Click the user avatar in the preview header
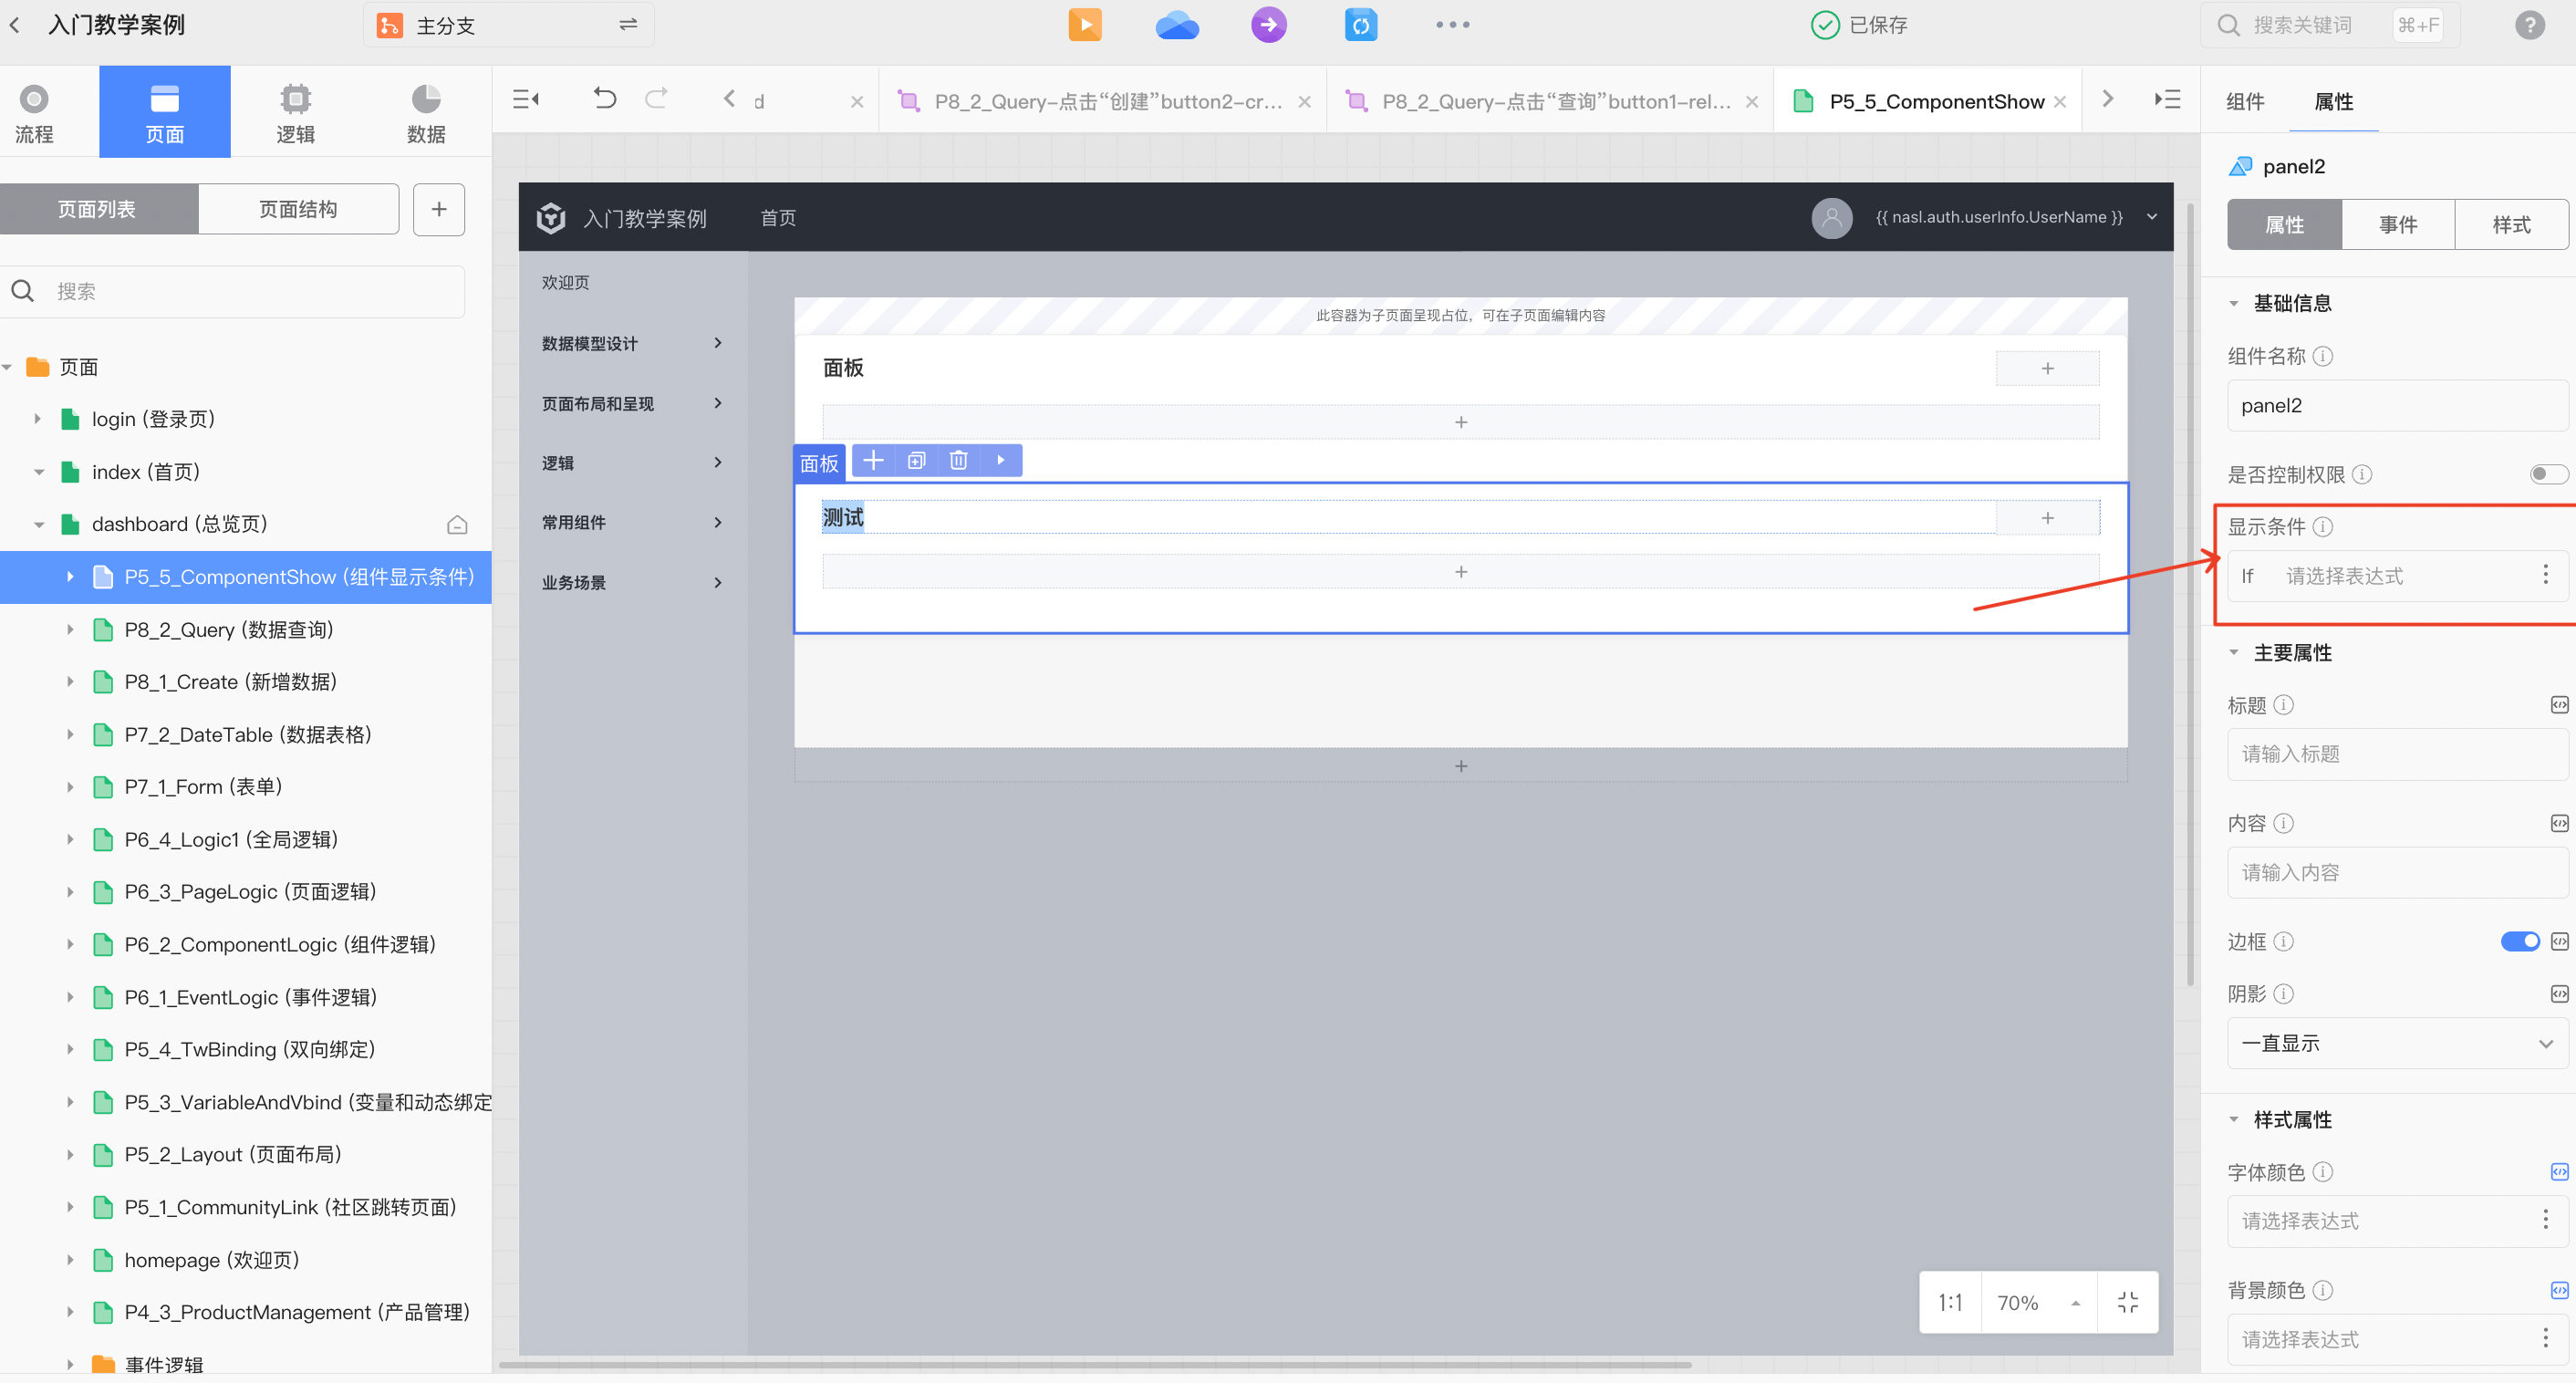 pyautogui.click(x=1831, y=217)
